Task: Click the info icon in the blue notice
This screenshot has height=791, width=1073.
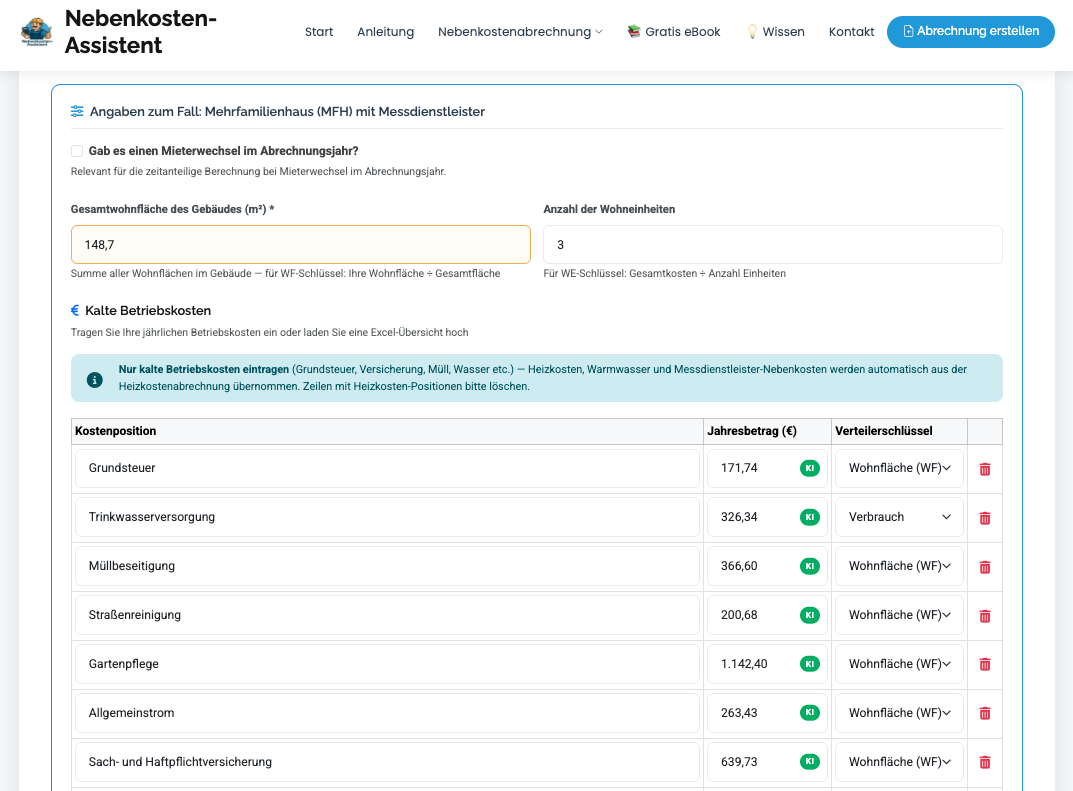Action: (94, 380)
